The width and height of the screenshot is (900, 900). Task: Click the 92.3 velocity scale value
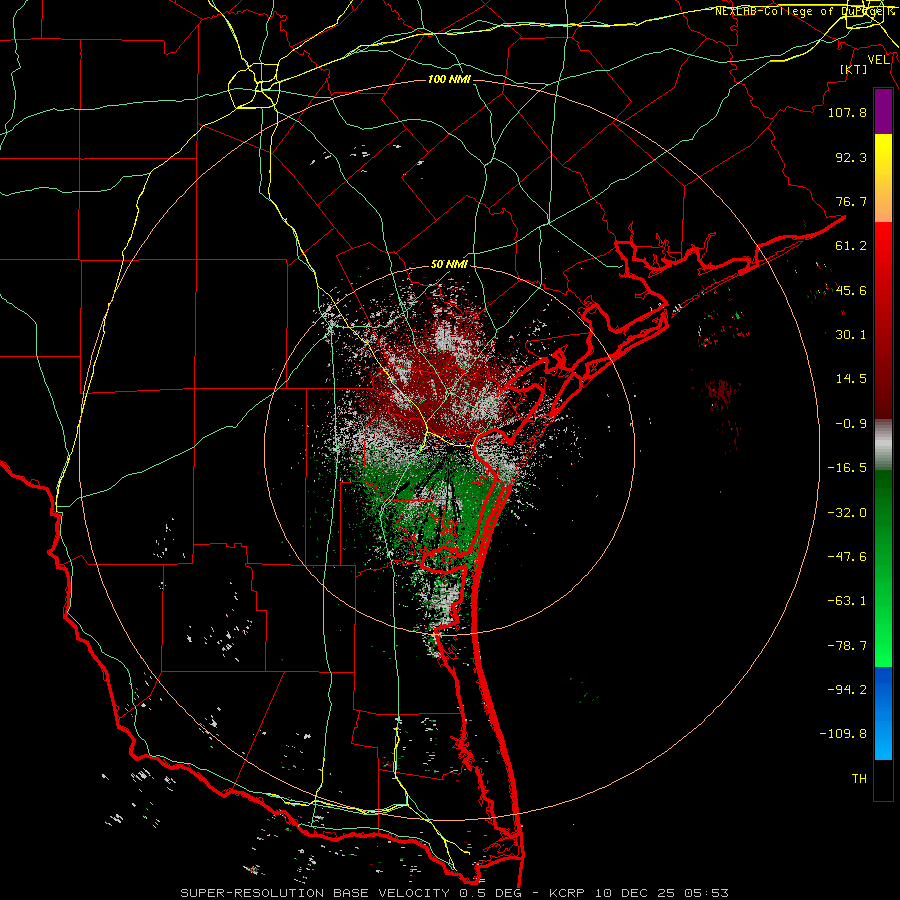851,157
